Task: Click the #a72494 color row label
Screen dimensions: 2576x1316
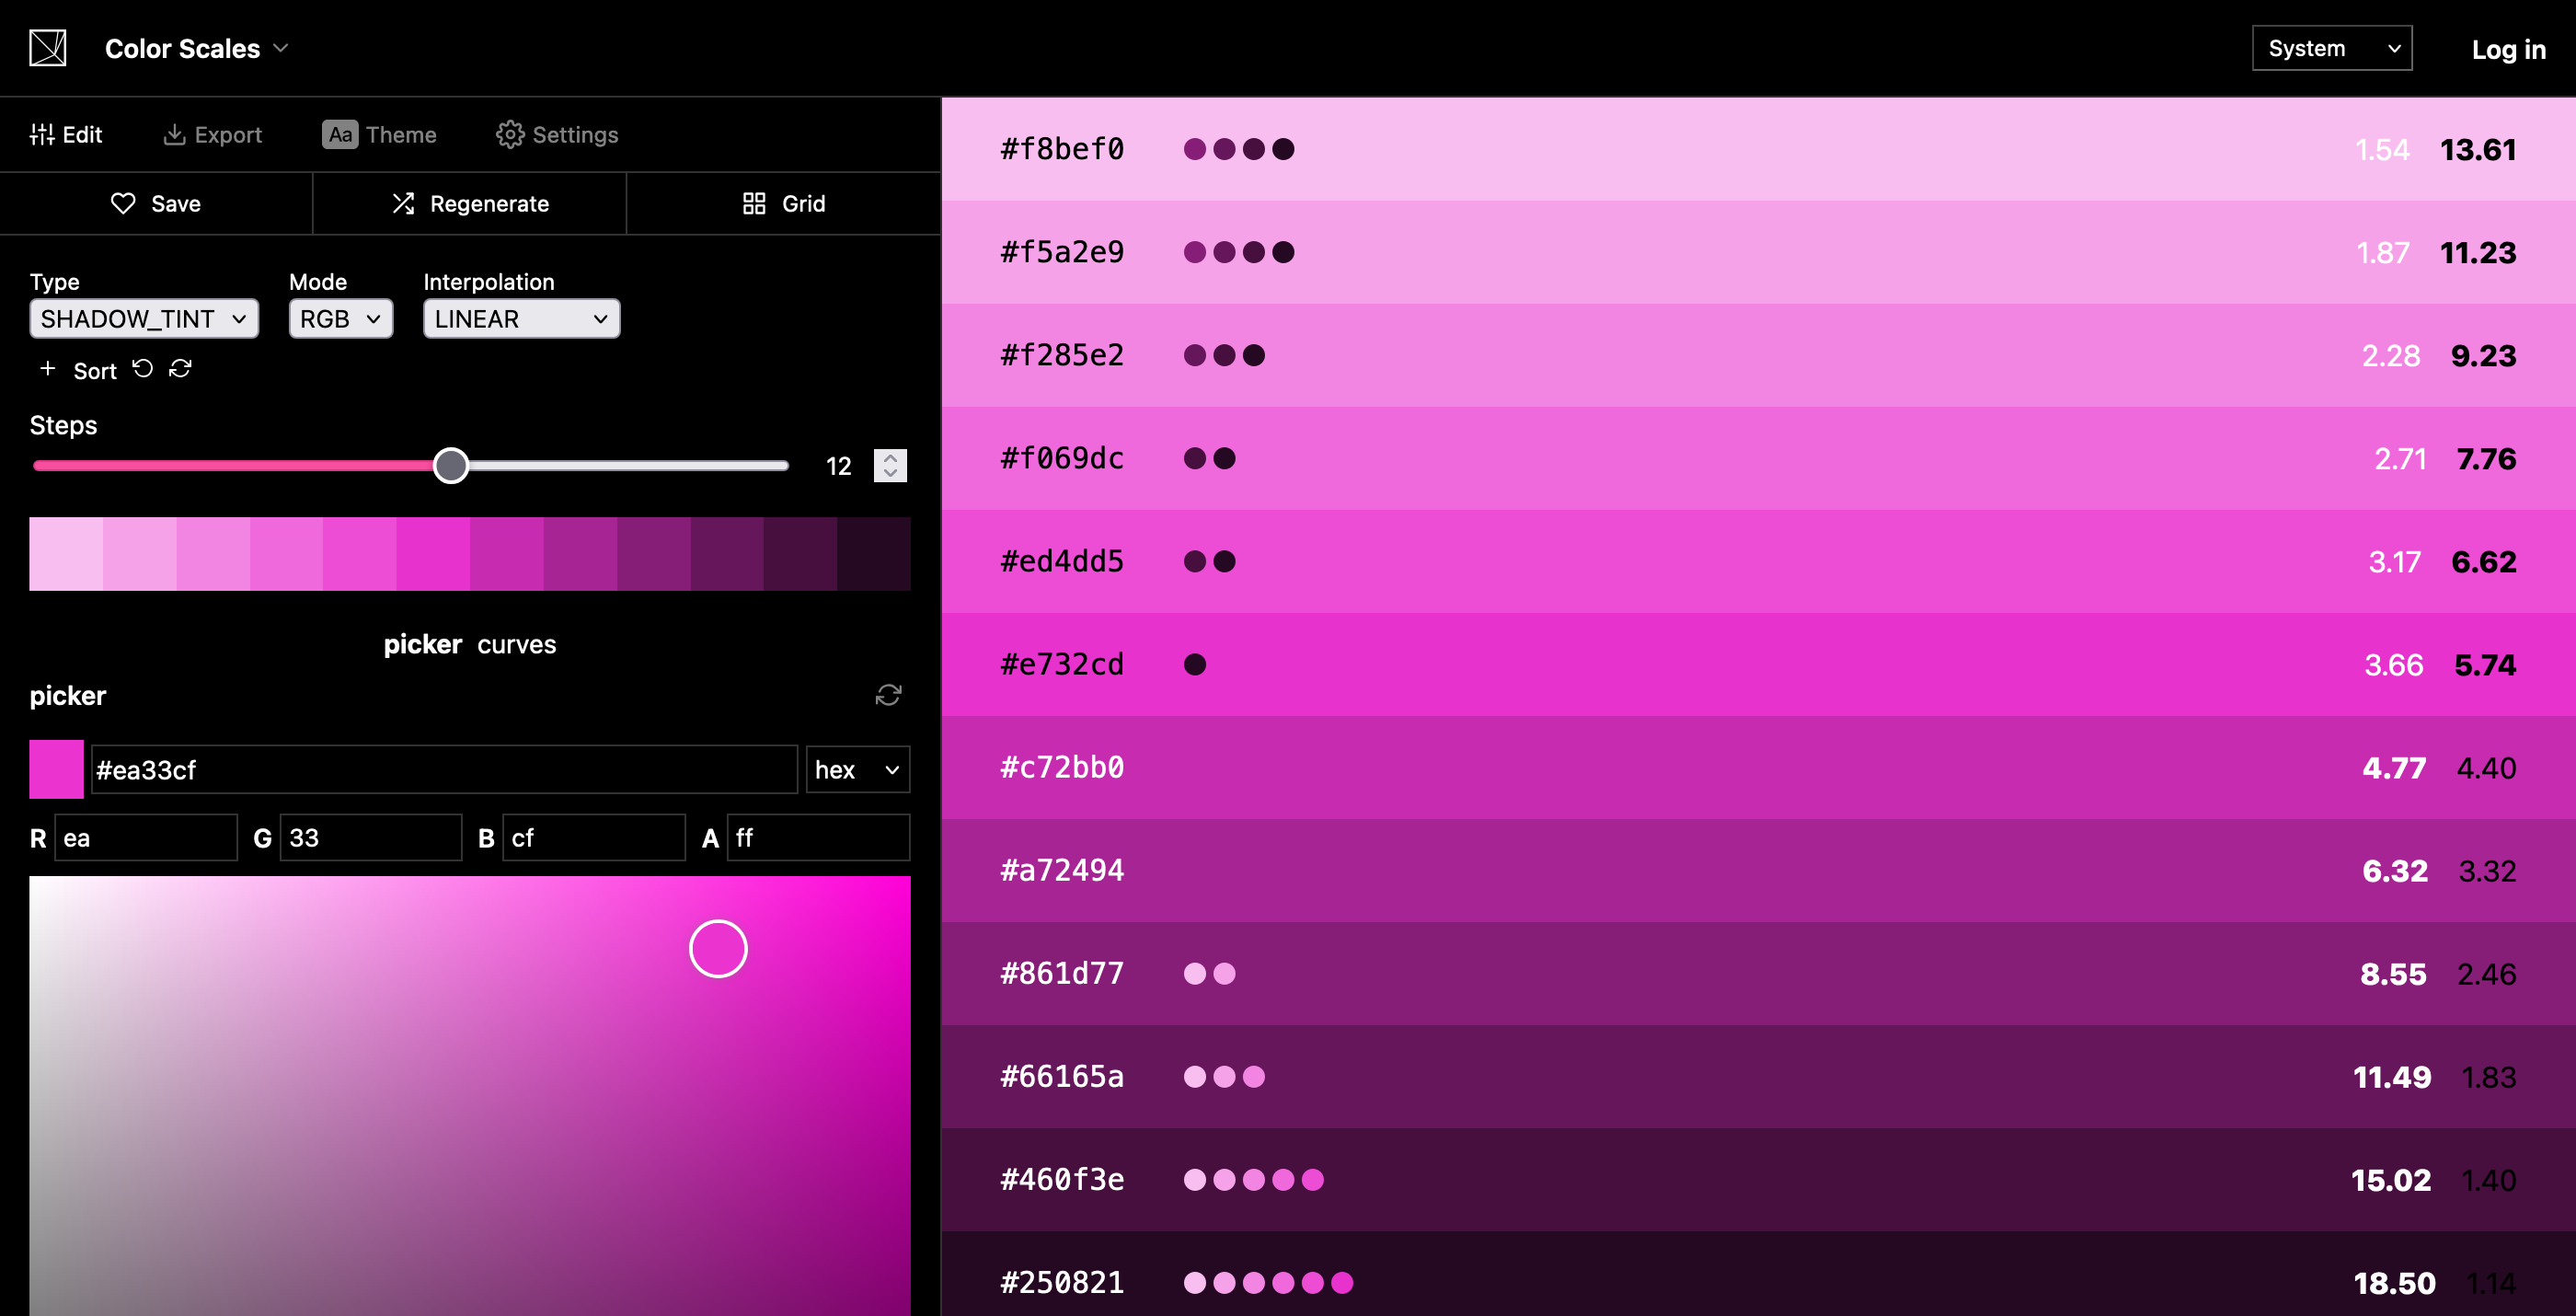Action: (x=1062, y=870)
